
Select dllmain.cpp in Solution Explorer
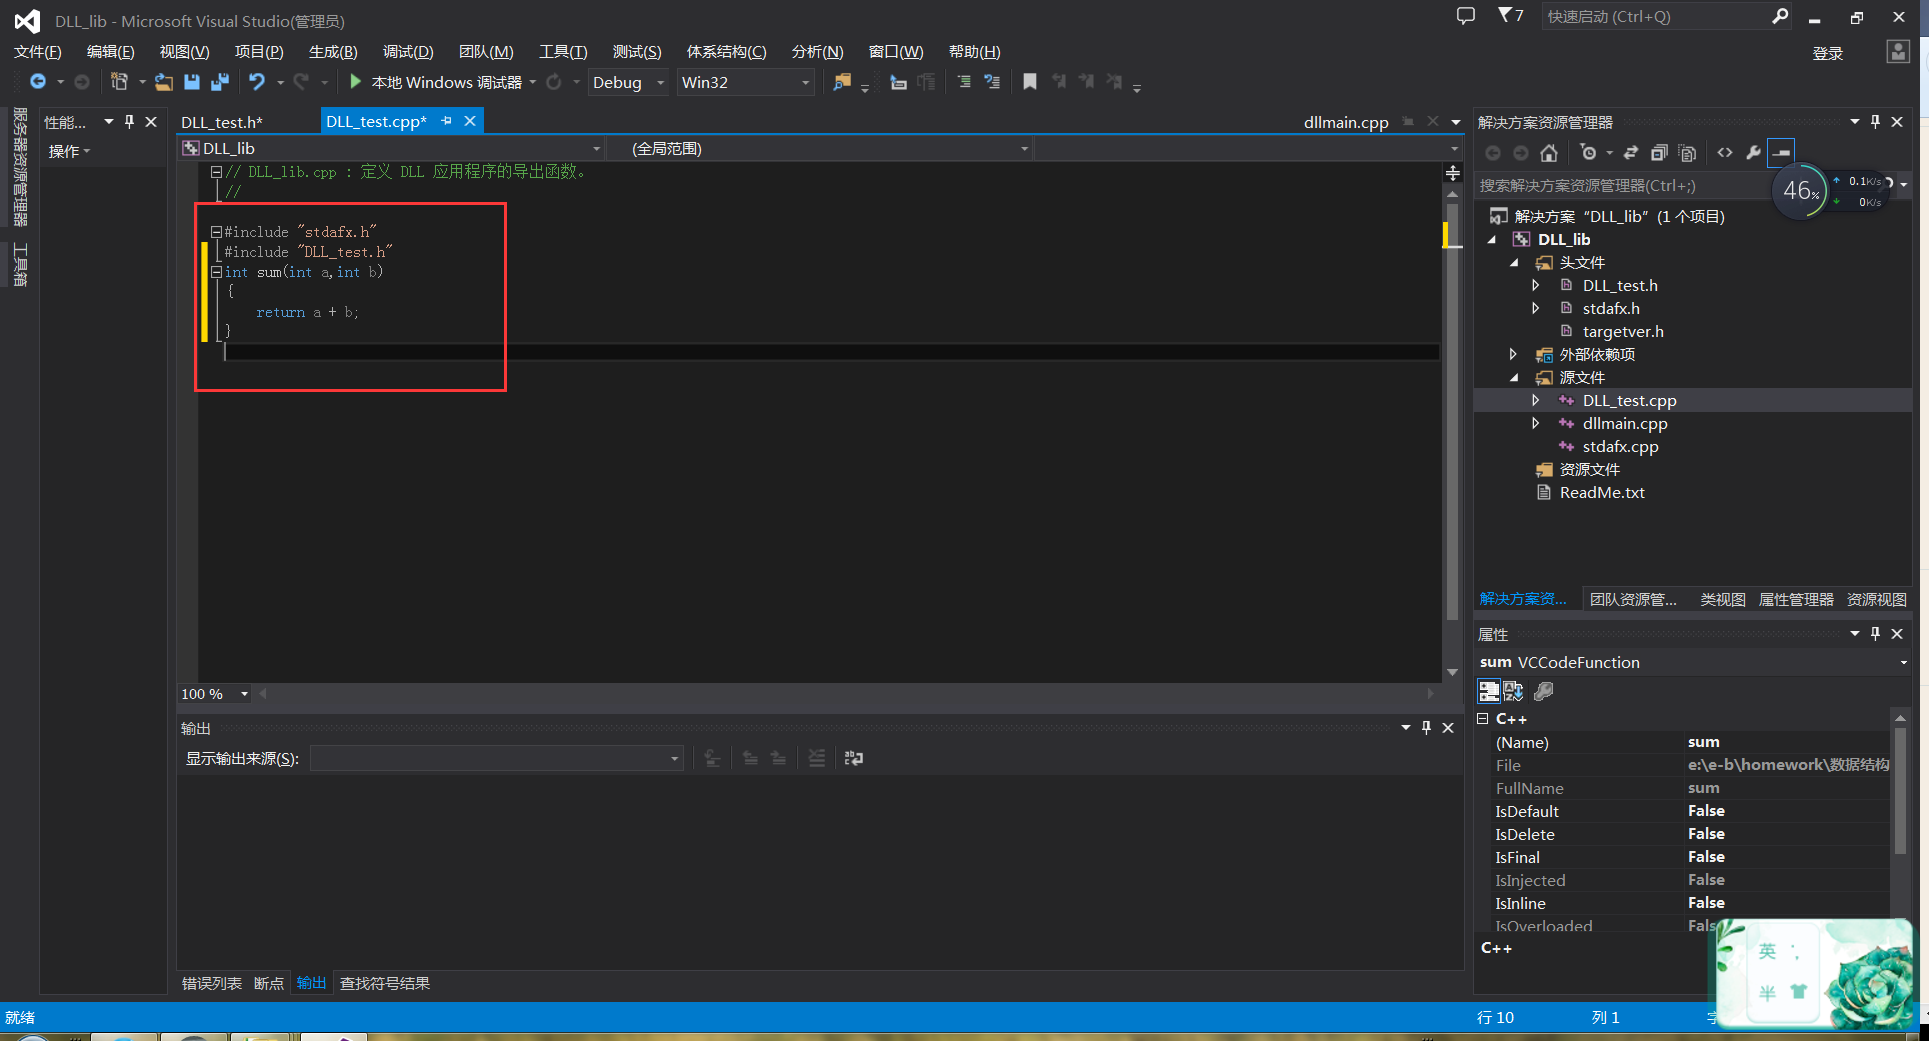click(x=1625, y=423)
